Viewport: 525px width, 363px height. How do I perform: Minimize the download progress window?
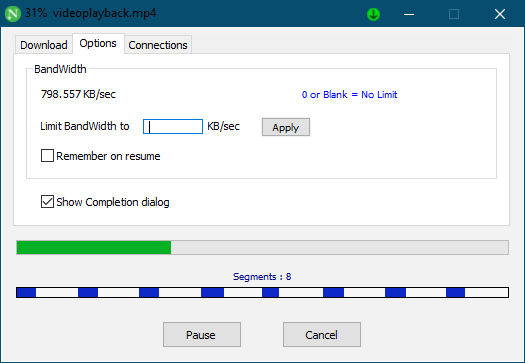(x=409, y=14)
